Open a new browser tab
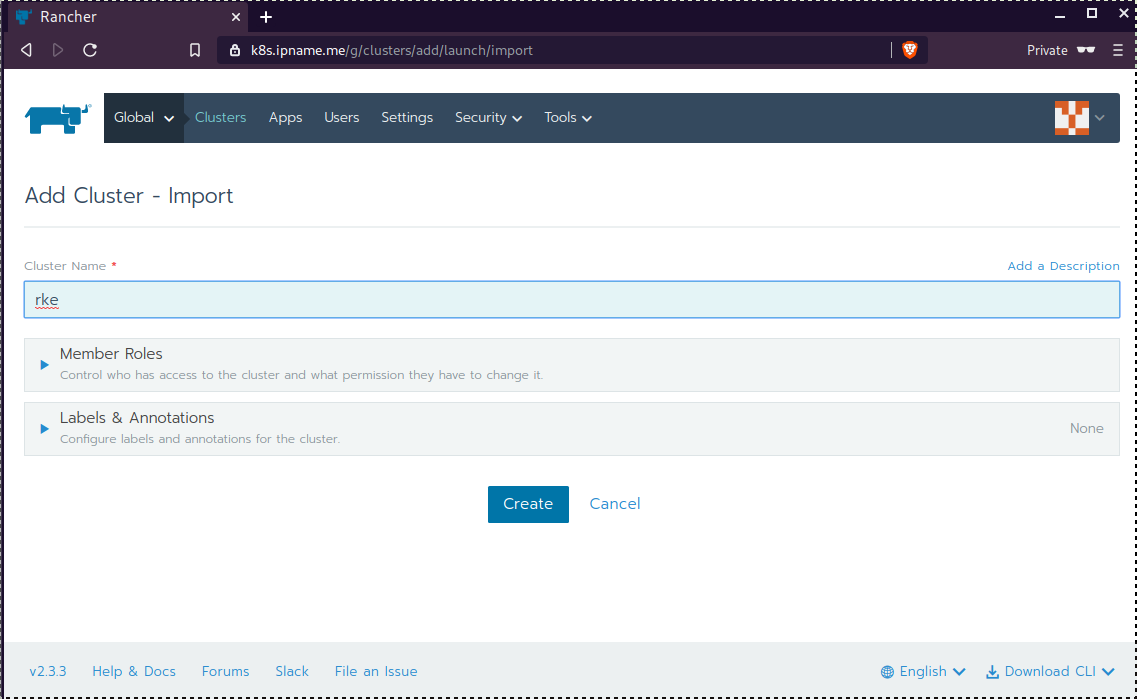The height and width of the screenshot is (699, 1137). pos(266,17)
